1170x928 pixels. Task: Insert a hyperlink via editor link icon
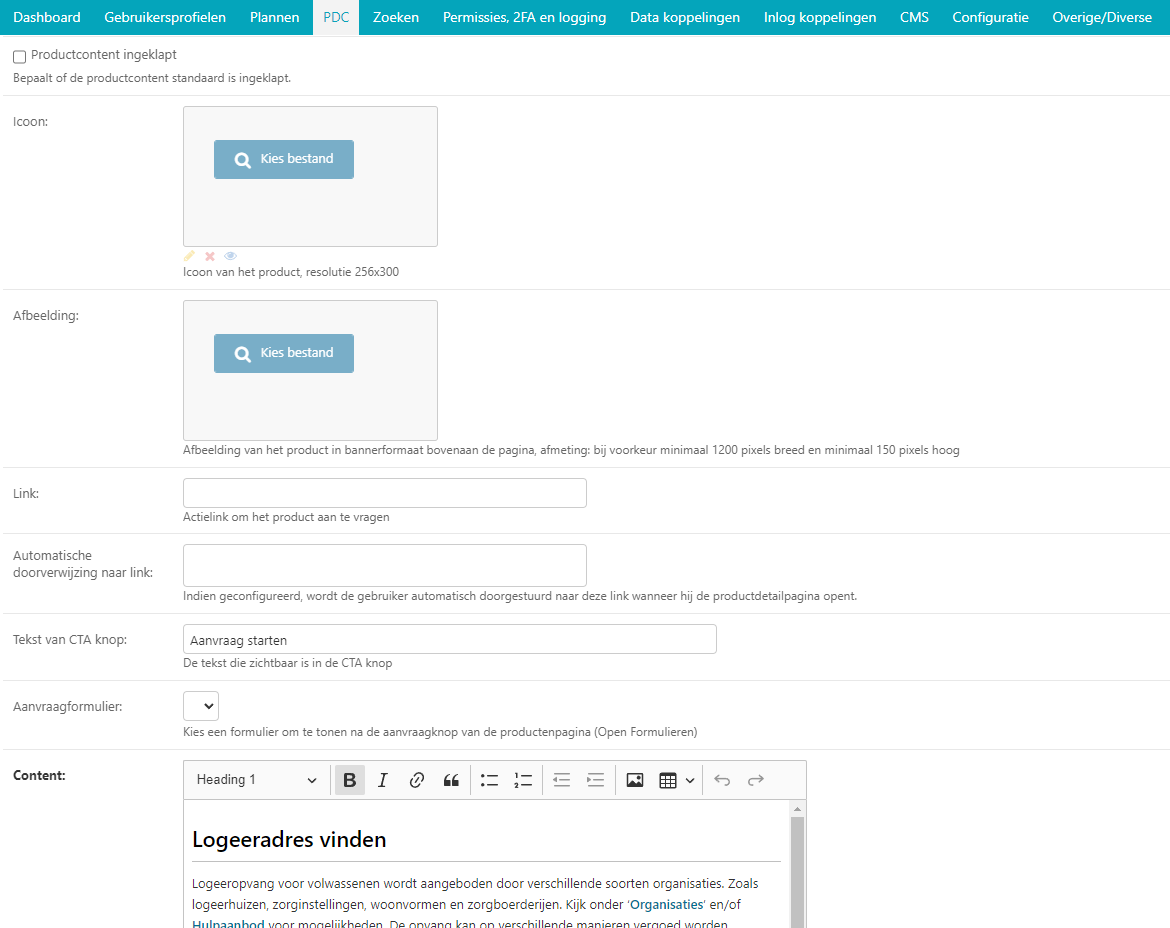point(417,780)
